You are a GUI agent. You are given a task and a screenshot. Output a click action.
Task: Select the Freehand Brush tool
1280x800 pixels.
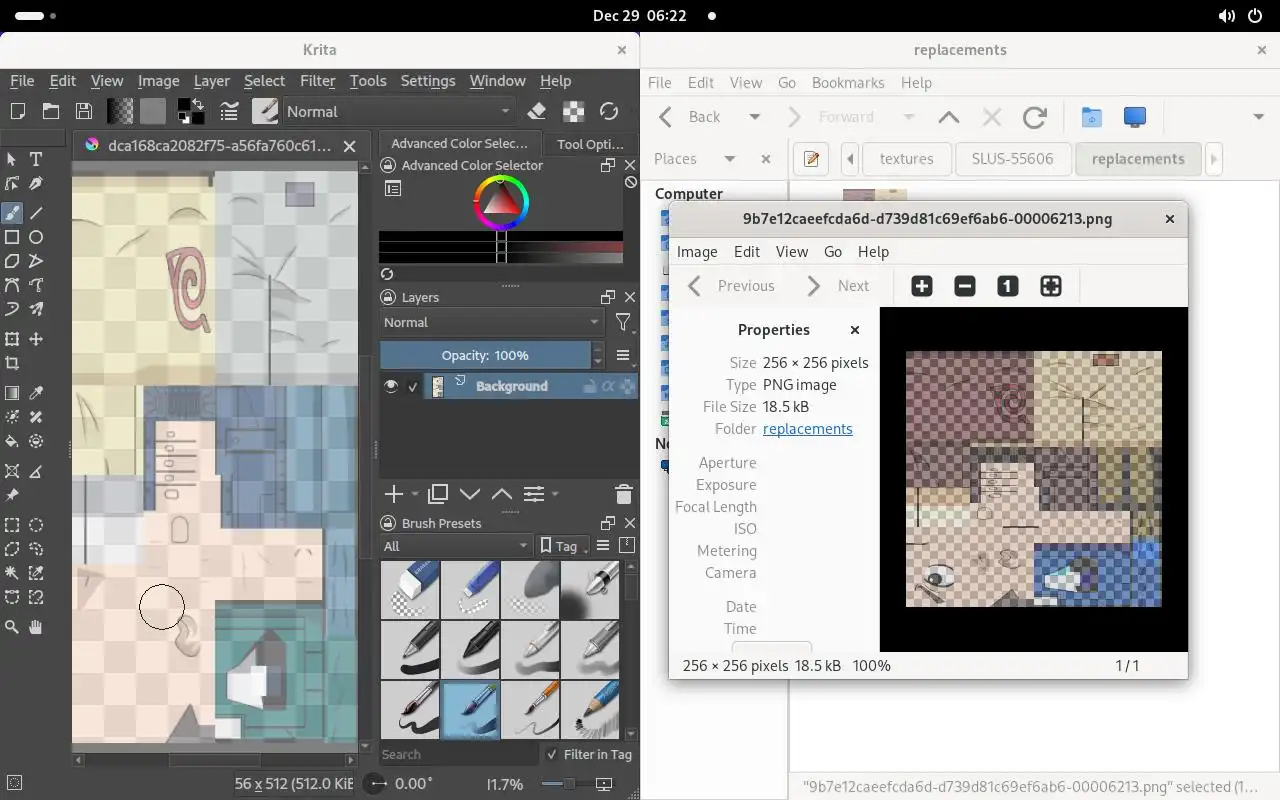tap(12, 212)
